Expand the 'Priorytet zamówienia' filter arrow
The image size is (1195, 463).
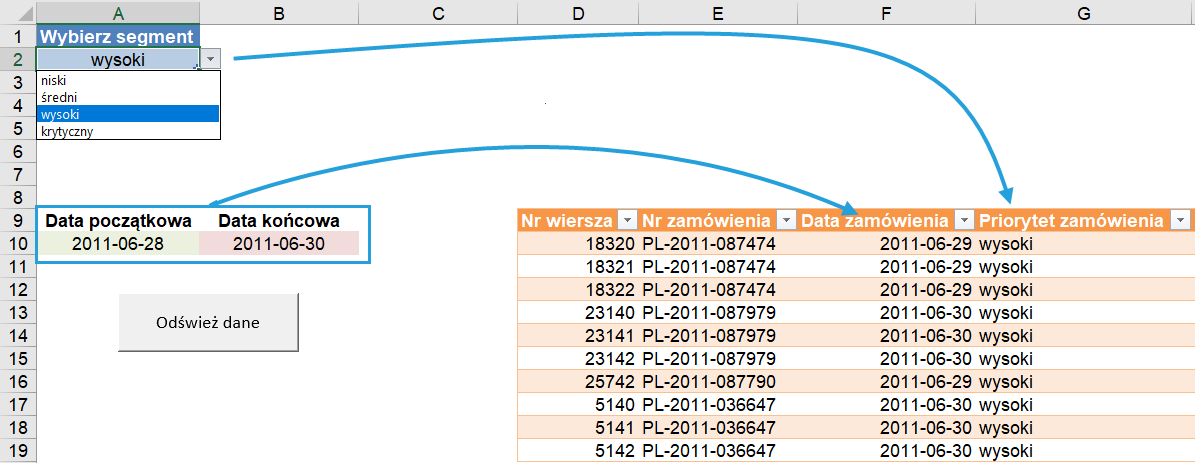(1181, 220)
